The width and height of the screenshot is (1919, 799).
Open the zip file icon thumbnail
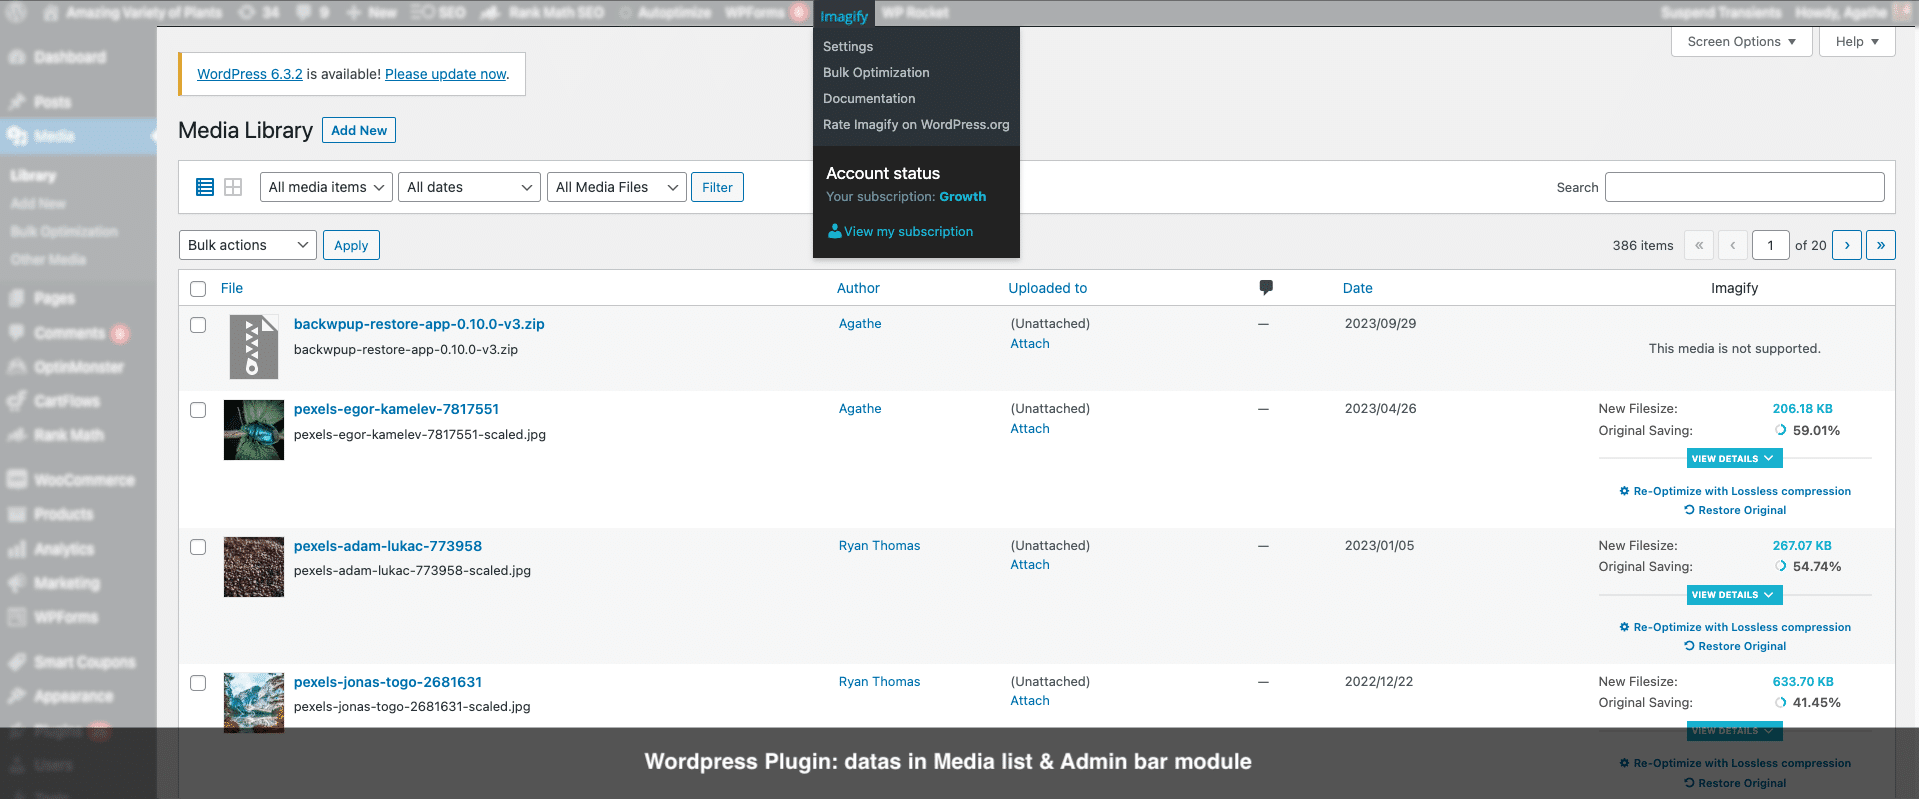pos(254,347)
